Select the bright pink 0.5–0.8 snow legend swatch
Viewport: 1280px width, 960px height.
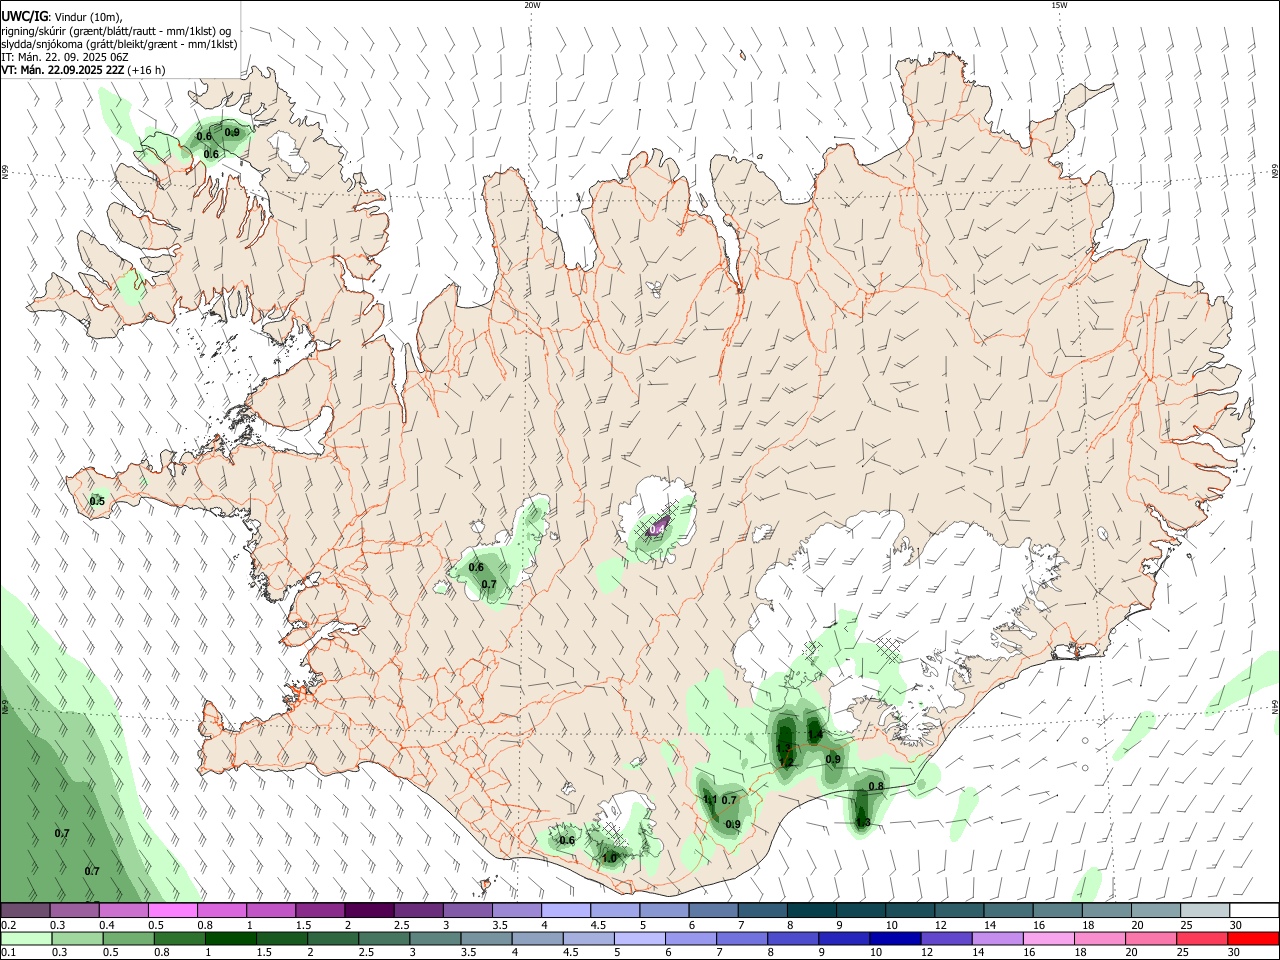172,910
